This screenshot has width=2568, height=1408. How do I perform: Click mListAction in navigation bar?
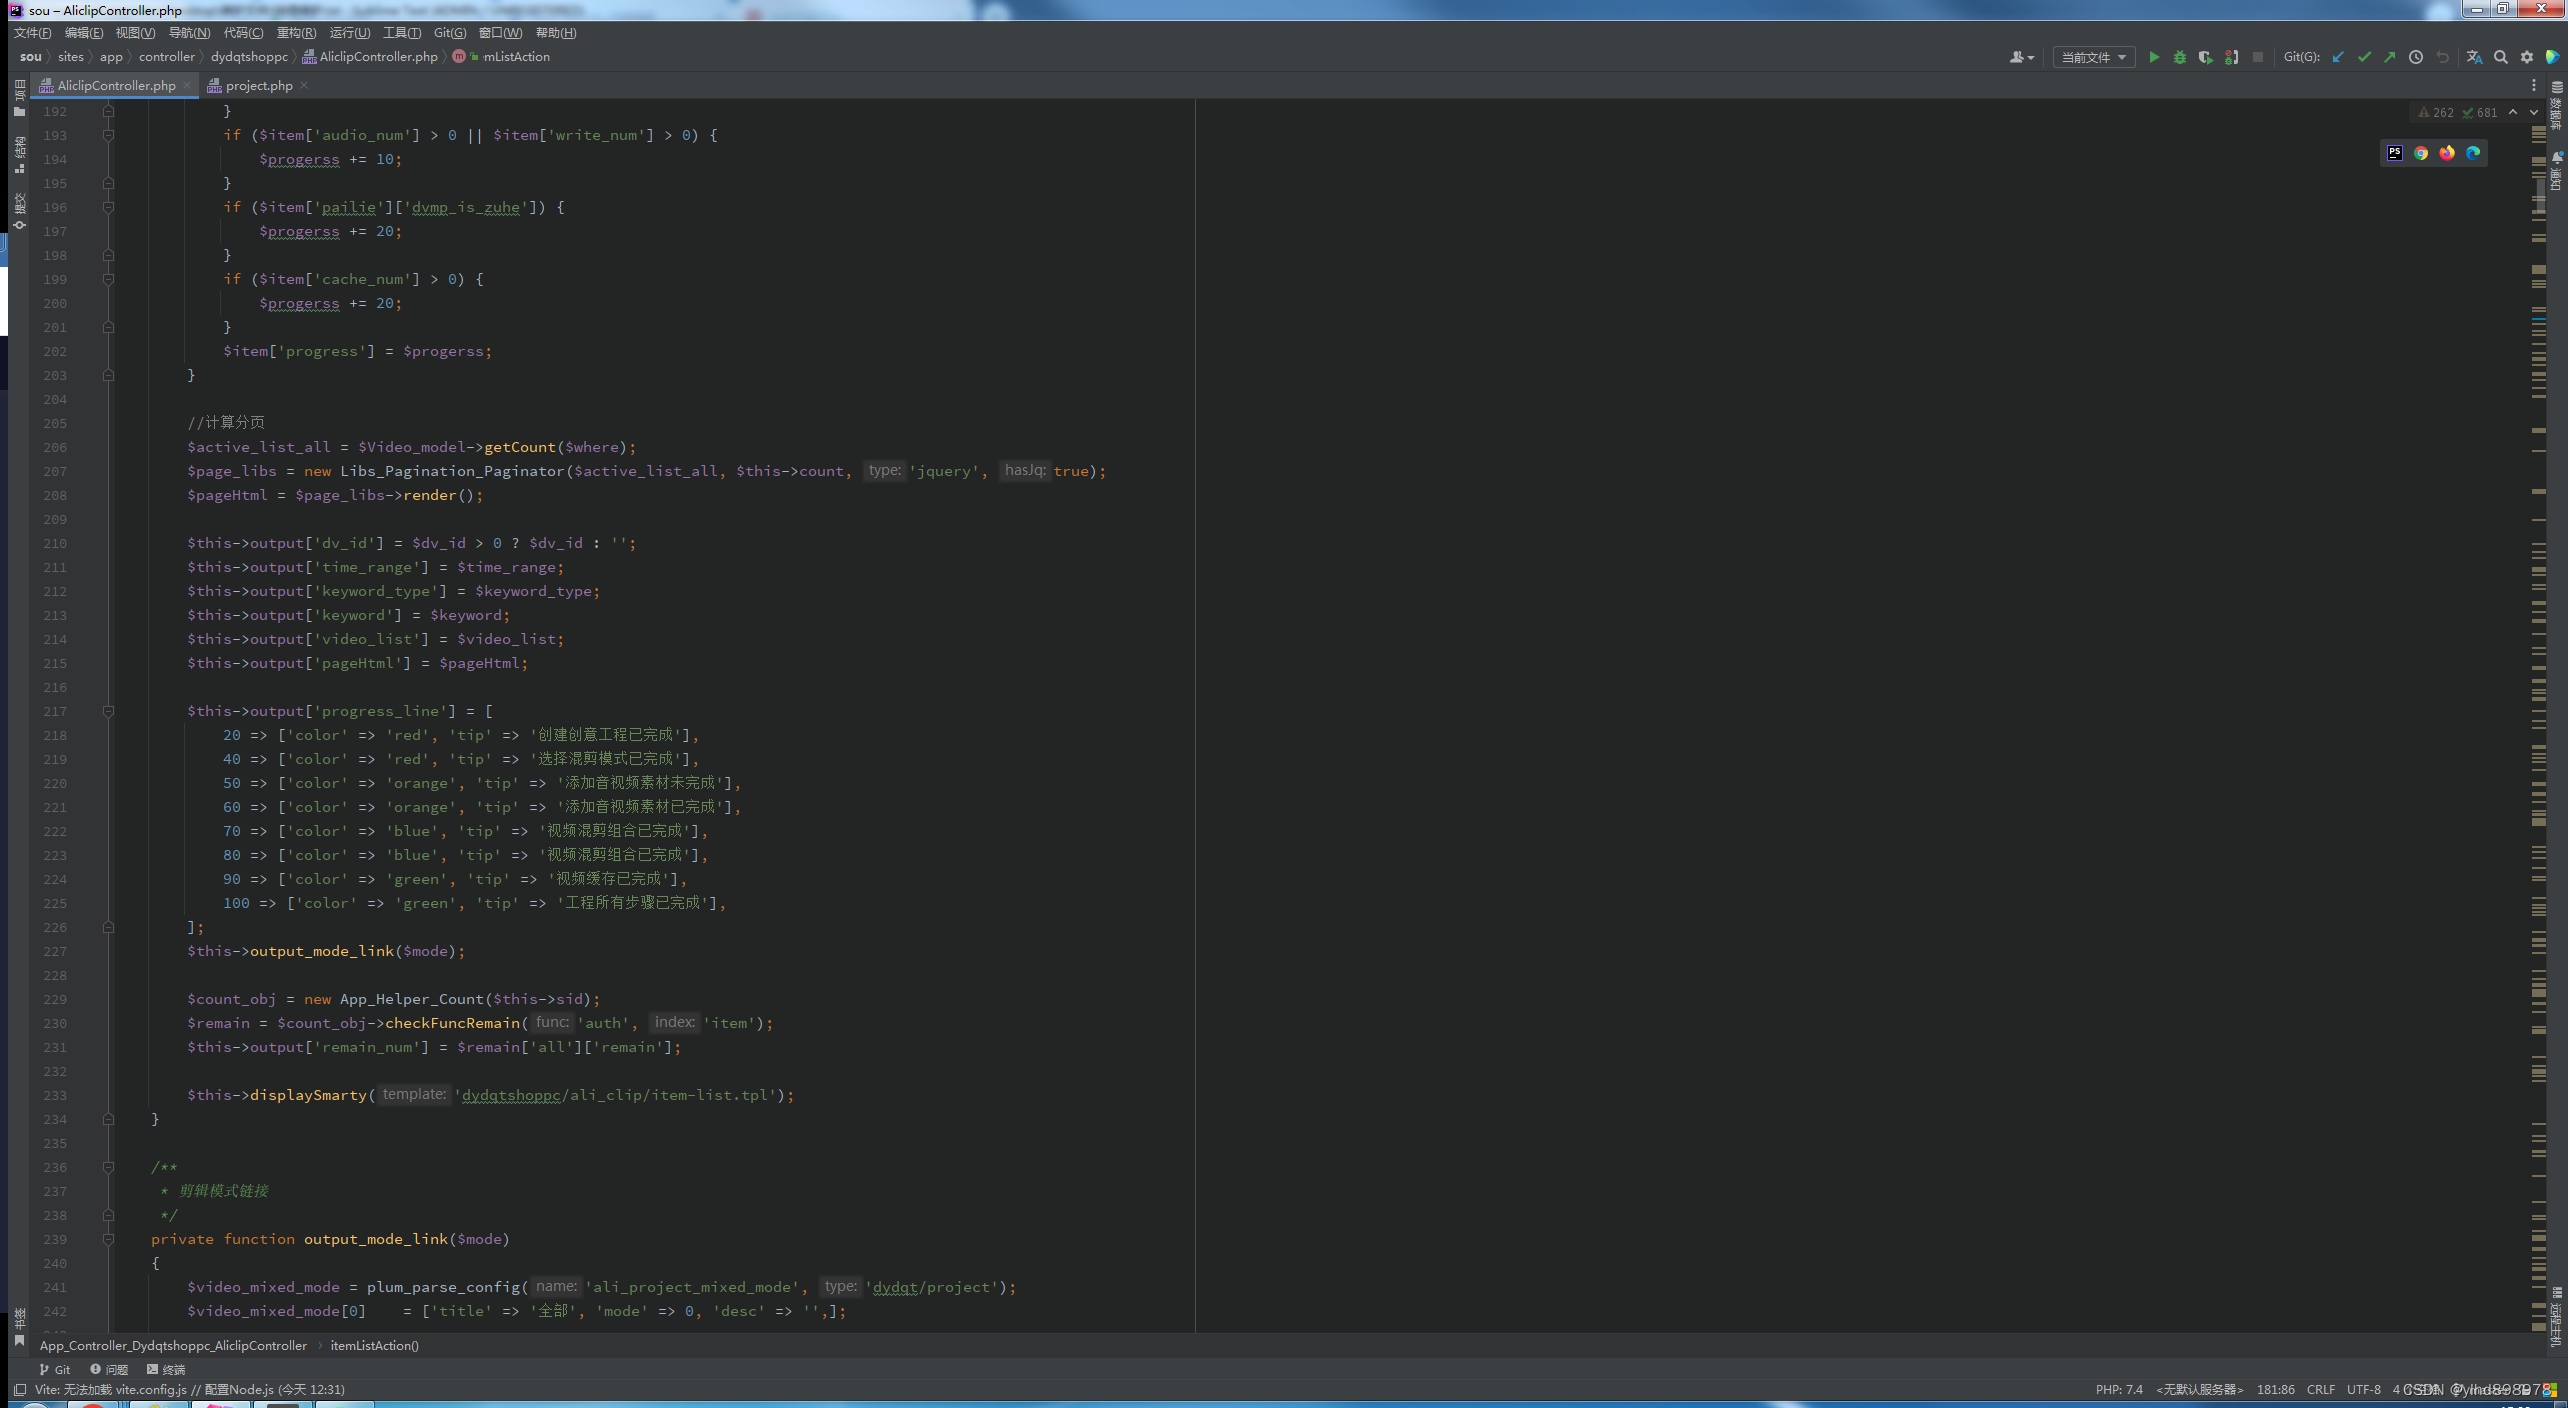click(x=516, y=57)
